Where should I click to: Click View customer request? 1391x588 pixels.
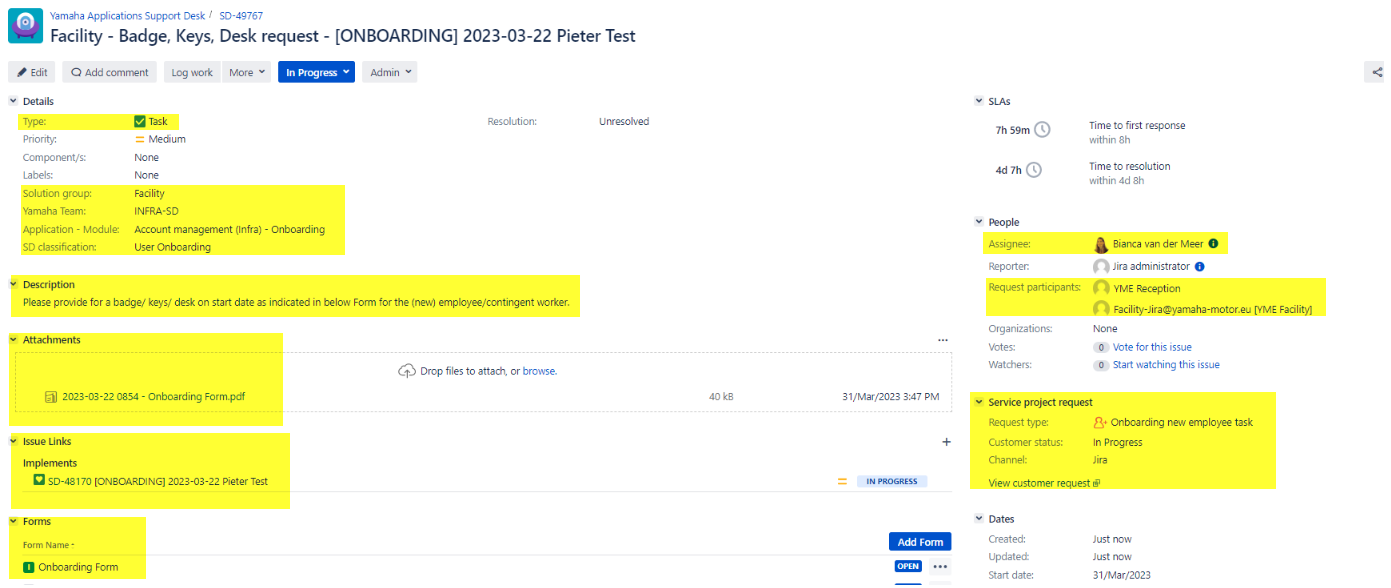[x=1039, y=484]
